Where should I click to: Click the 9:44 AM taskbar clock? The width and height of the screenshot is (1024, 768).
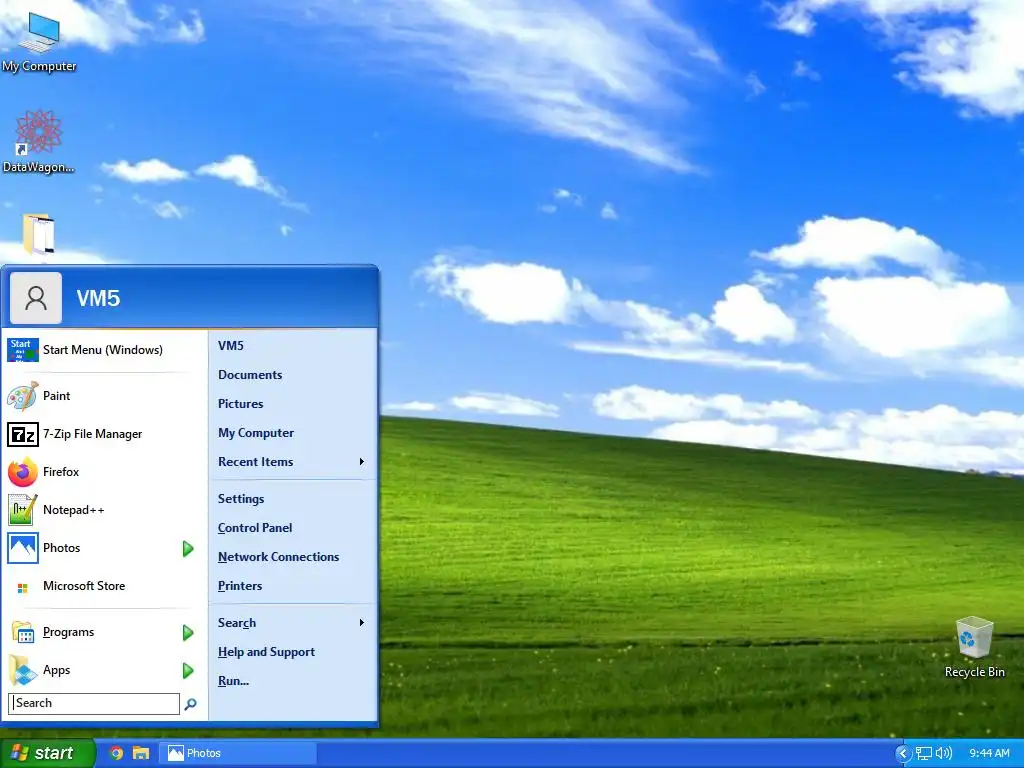[x=989, y=754]
